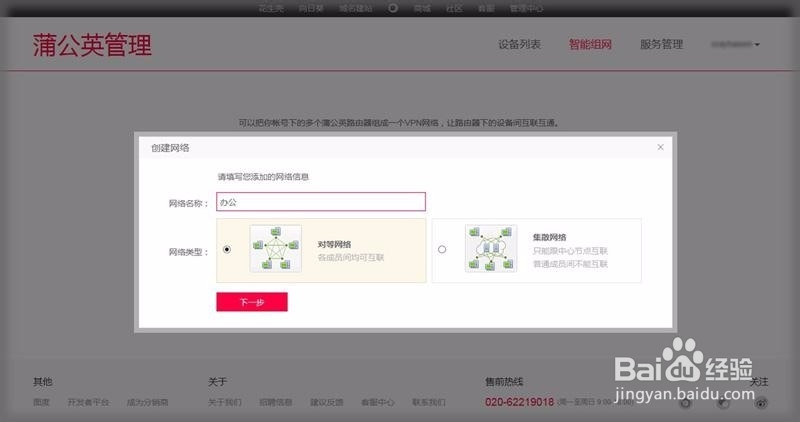The height and width of the screenshot is (422, 800).
Task: Open the 成为分销商 footer link
Action: pos(147,402)
